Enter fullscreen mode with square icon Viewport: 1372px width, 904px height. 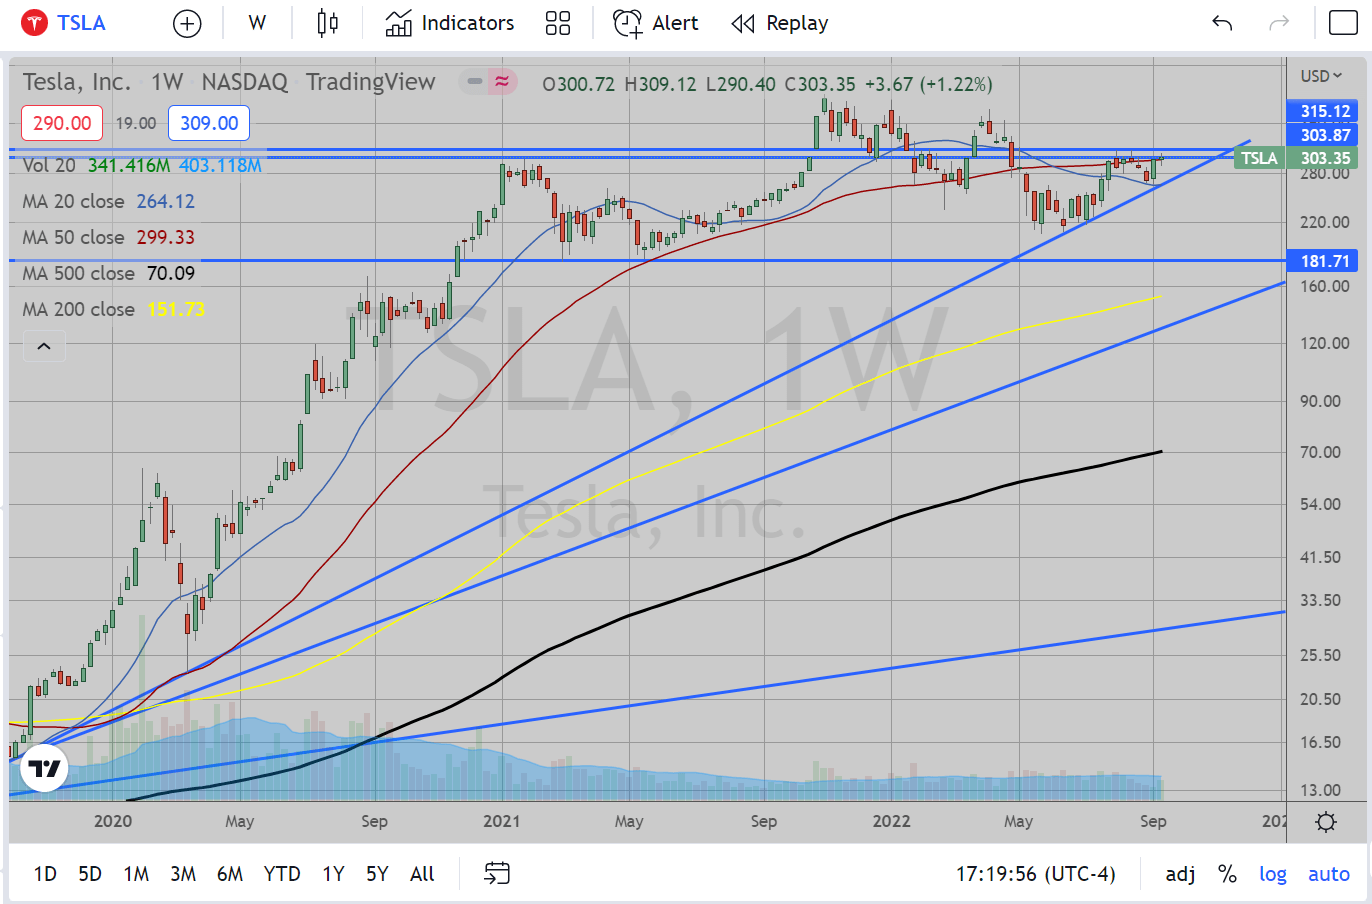pyautogui.click(x=1342, y=24)
